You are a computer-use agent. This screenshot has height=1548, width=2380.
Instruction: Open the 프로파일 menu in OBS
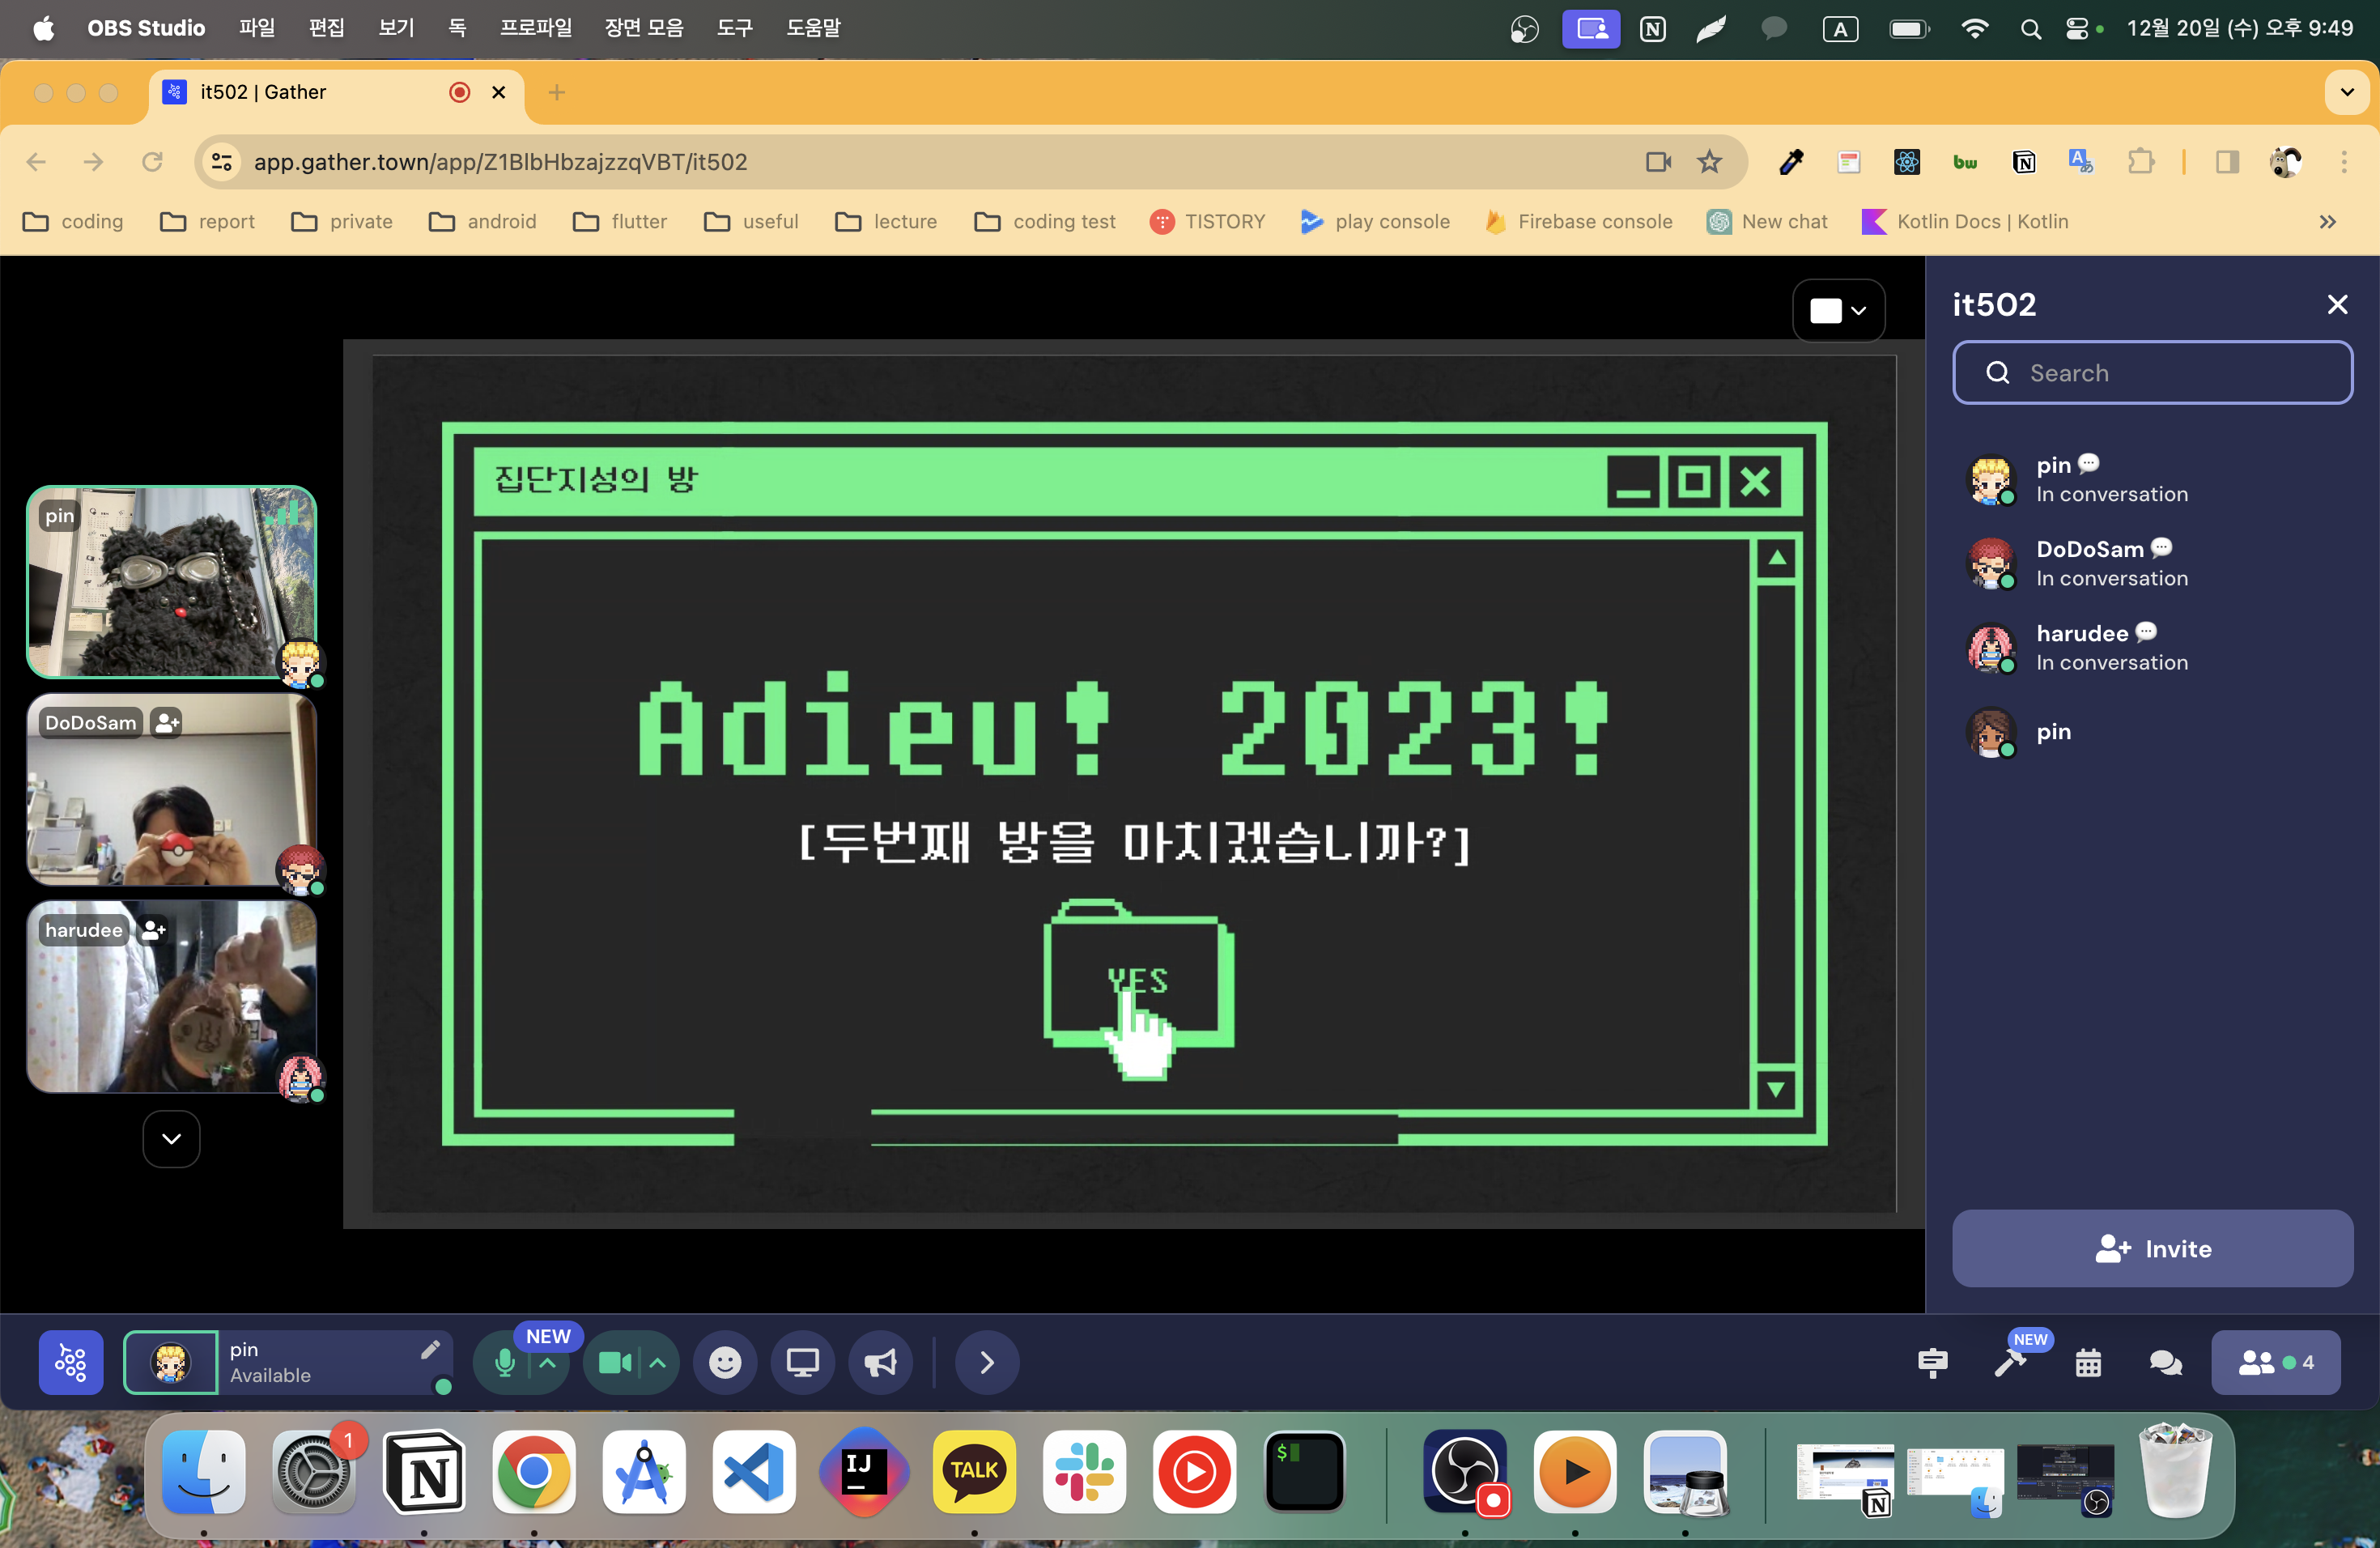[x=536, y=28]
